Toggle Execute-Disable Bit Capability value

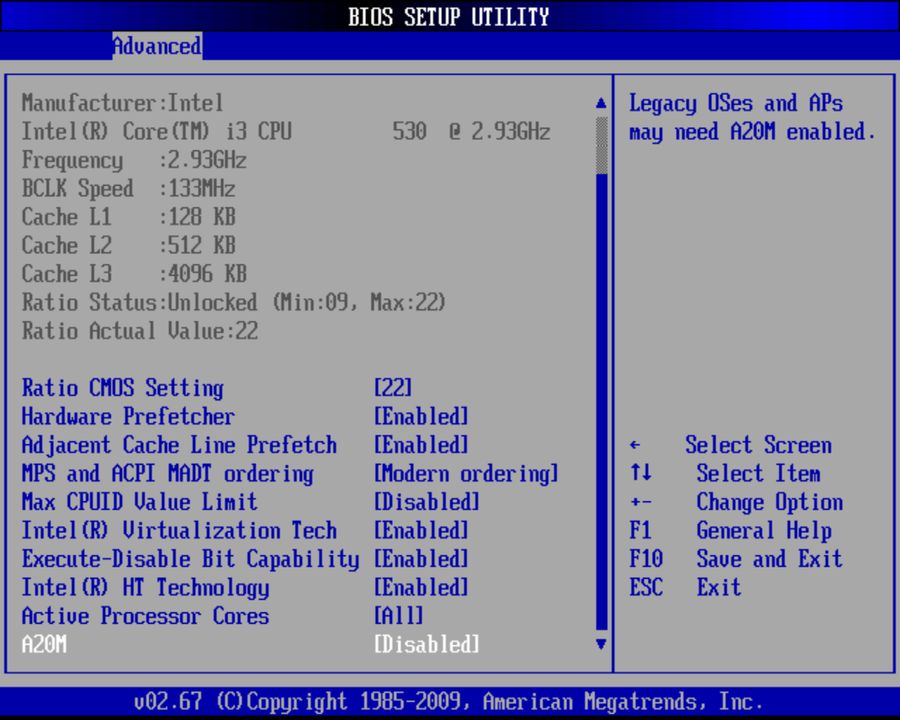[x=421, y=559]
